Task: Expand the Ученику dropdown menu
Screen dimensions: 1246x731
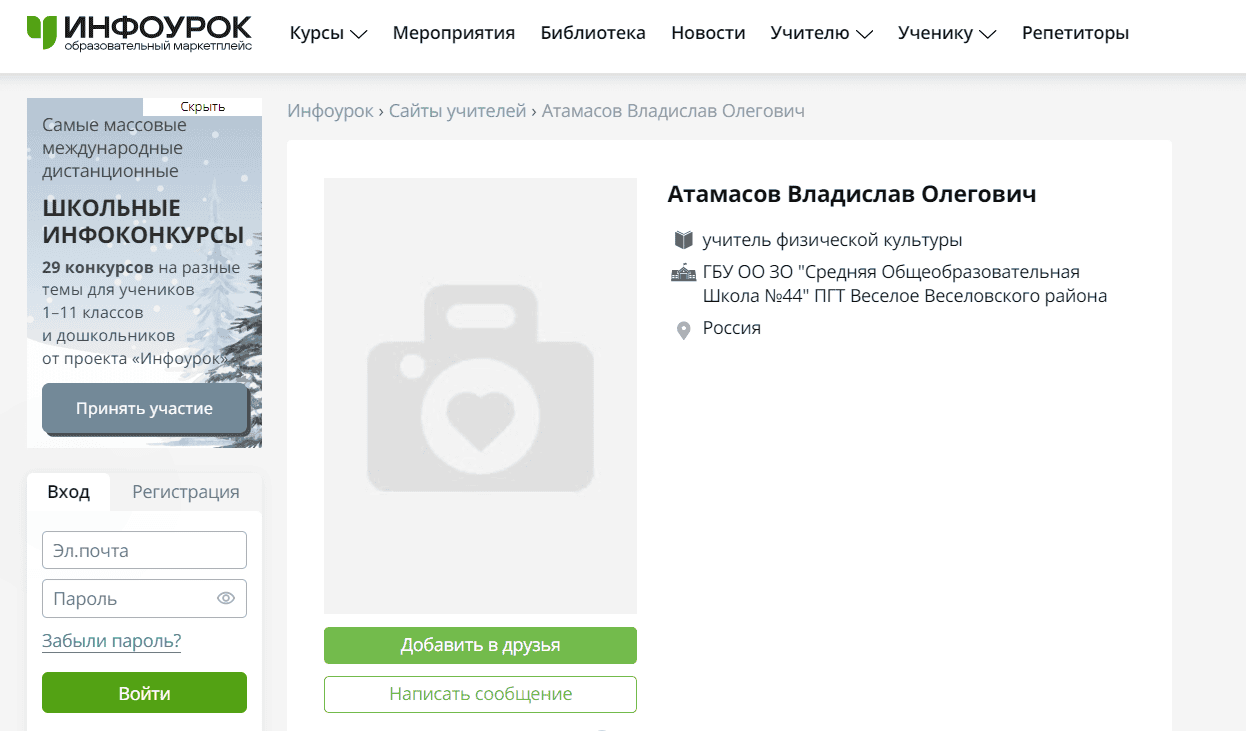Action: coord(946,33)
